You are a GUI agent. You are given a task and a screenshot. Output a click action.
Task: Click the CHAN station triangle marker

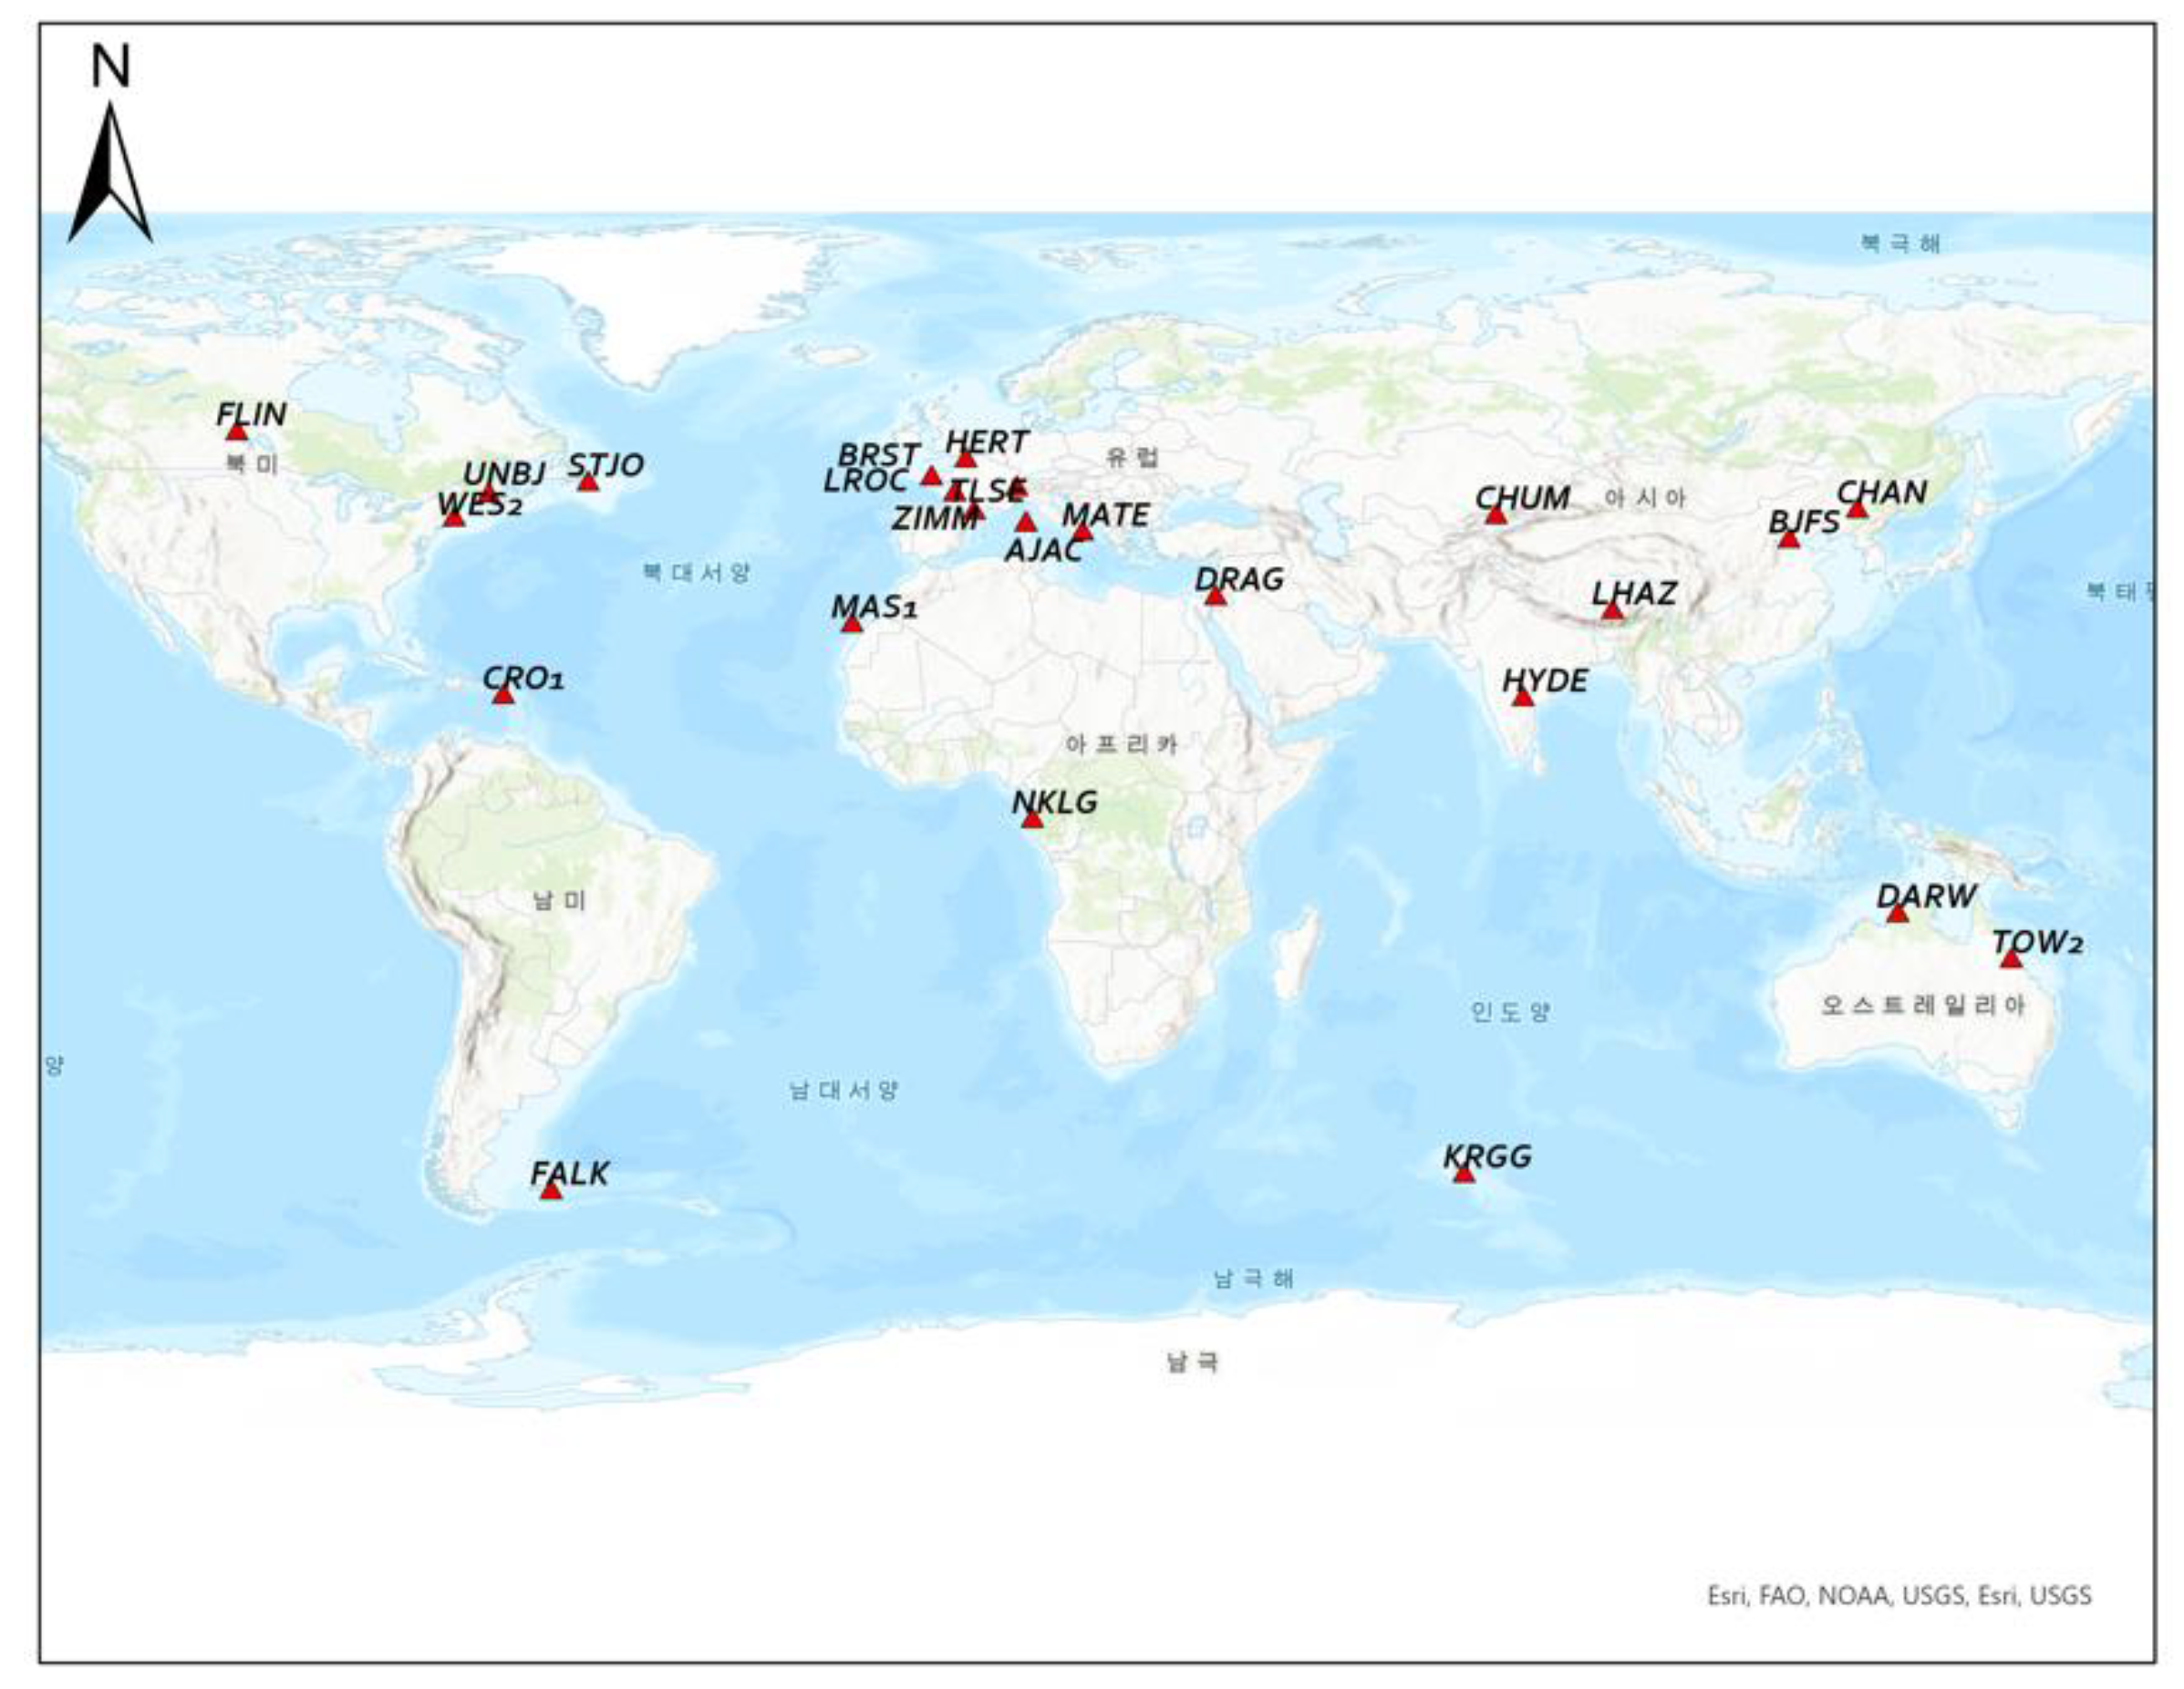(x=1857, y=510)
